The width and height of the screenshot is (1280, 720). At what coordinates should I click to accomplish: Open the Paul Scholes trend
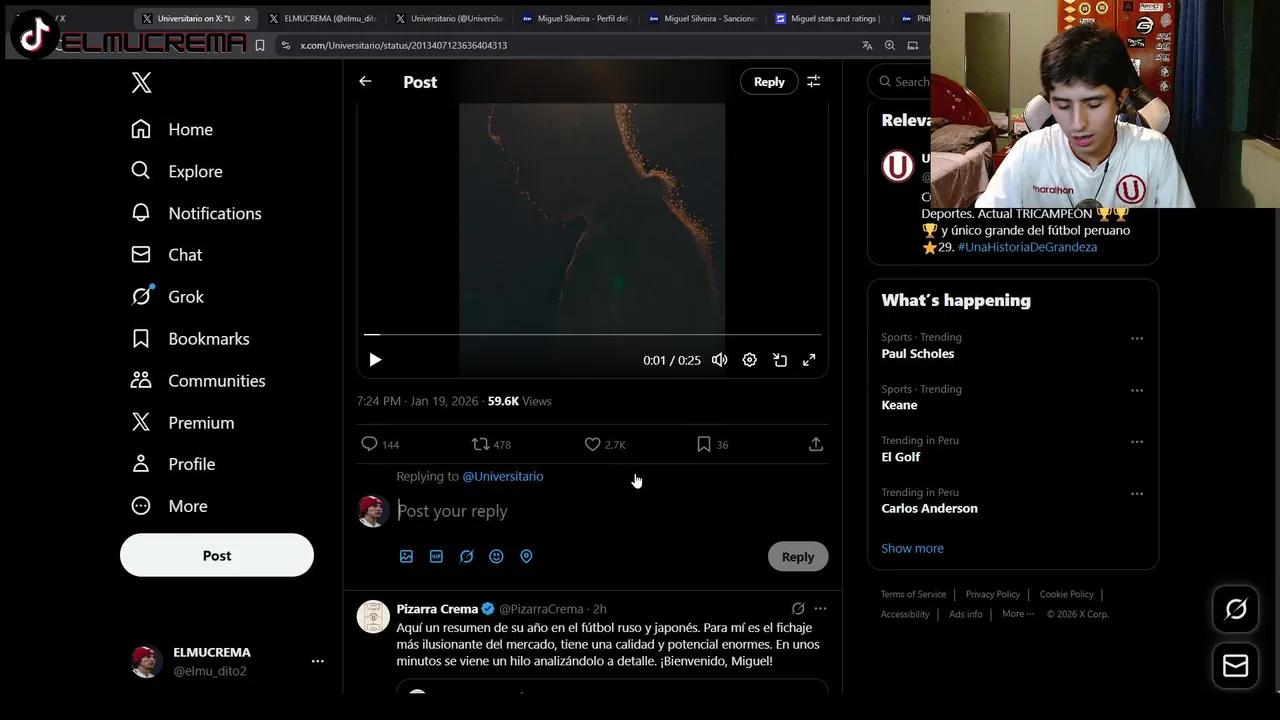[x=918, y=354]
